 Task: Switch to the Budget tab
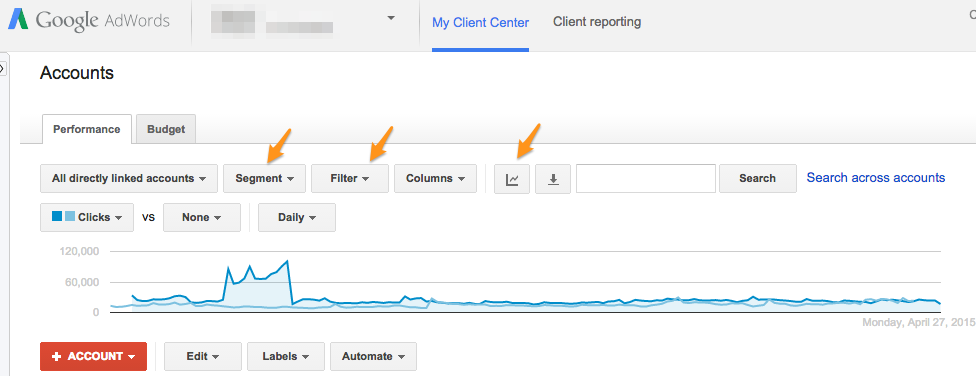point(166,129)
